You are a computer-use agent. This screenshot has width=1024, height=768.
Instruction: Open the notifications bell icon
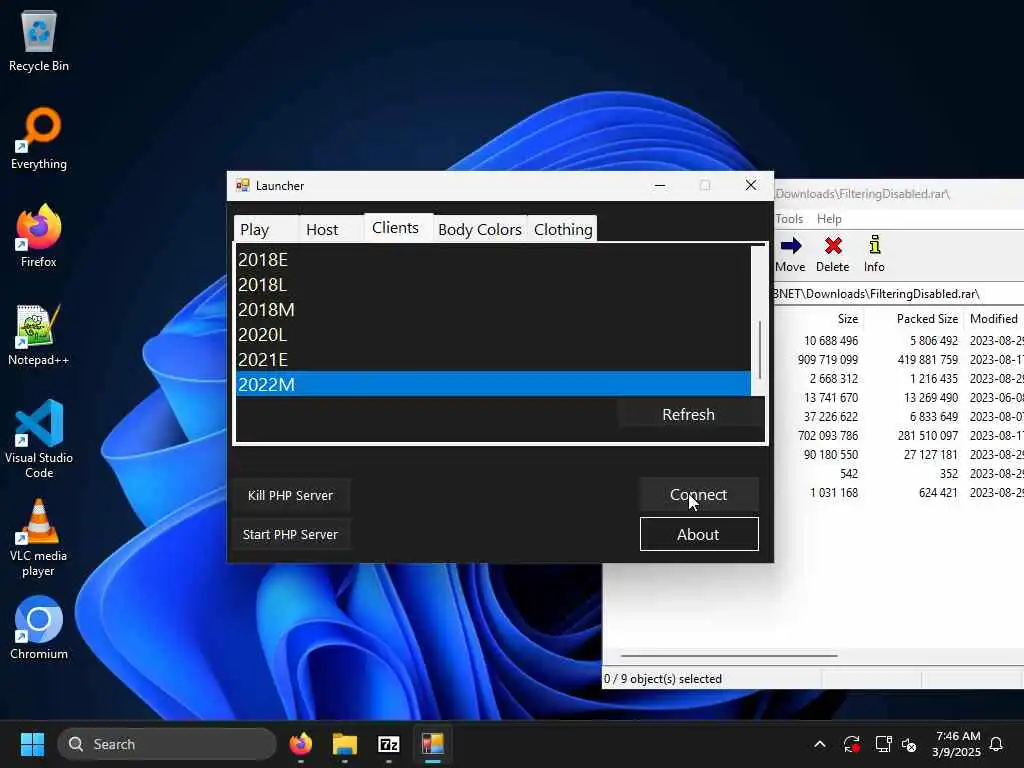(x=997, y=744)
